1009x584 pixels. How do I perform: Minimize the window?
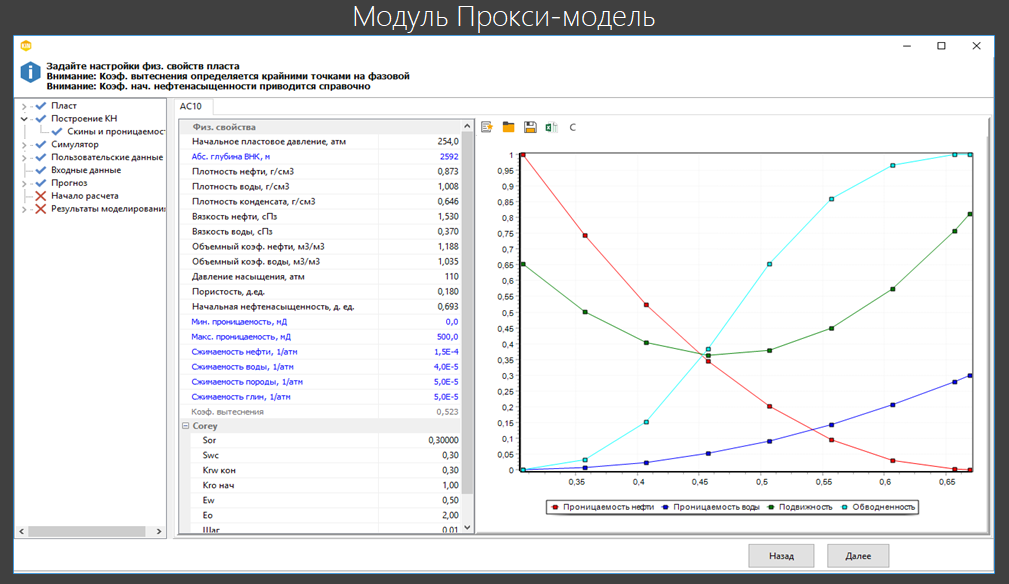[907, 46]
